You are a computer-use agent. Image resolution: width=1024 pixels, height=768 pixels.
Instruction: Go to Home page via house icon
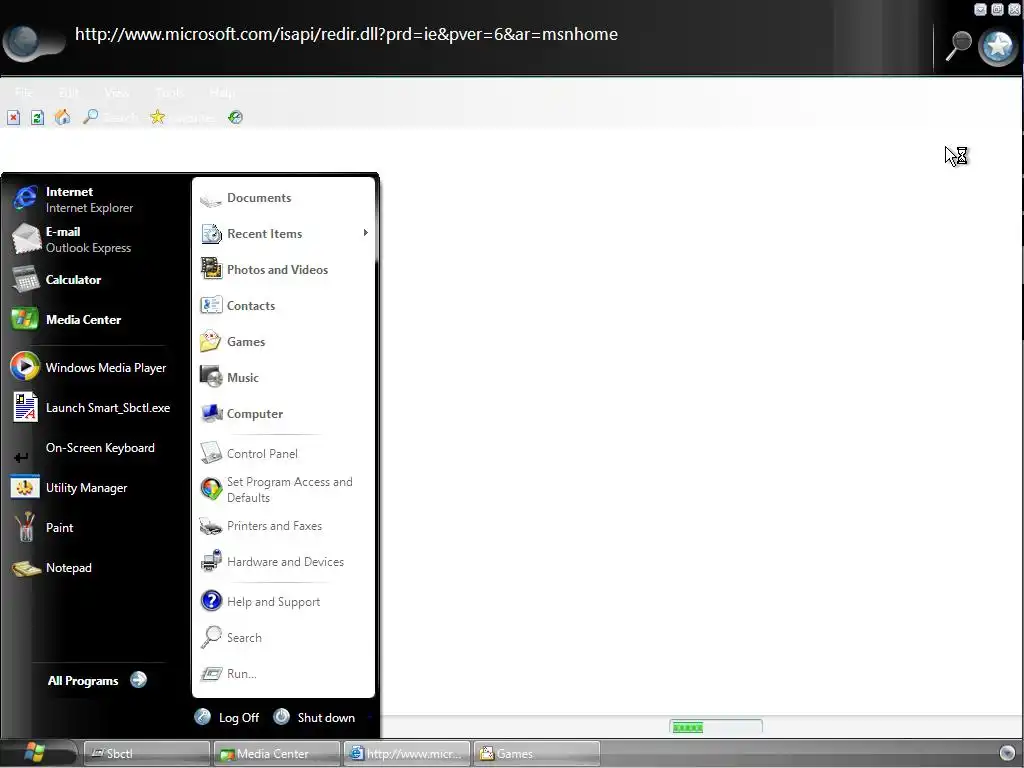pyautogui.click(x=62, y=117)
